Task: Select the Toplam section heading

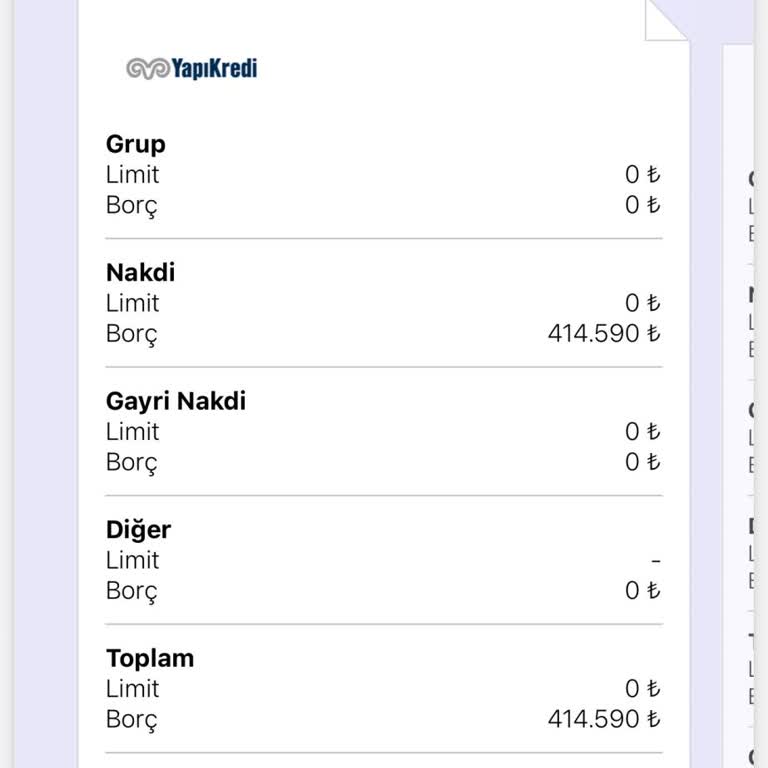Action: pyautogui.click(x=150, y=658)
